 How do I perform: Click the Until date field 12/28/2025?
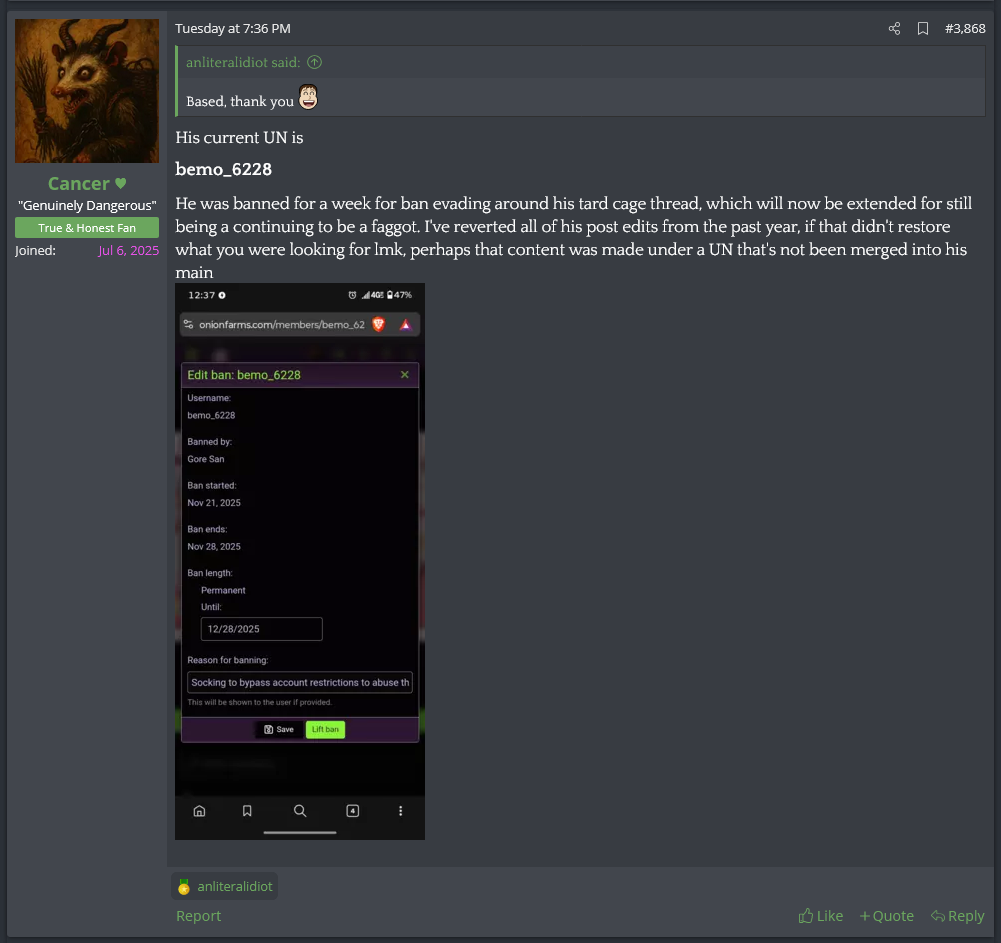coord(261,629)
